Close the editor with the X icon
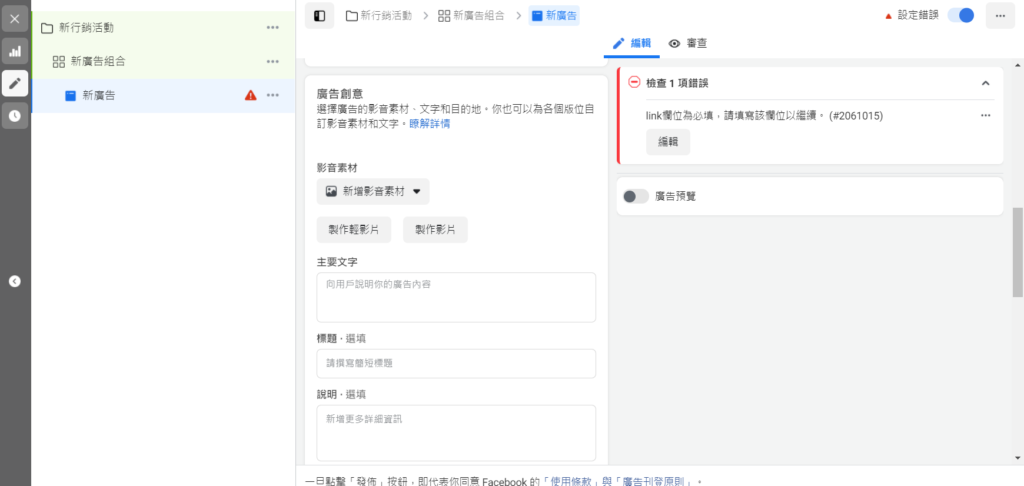This screenshot has height=486, width=1024. click(15, 19)
